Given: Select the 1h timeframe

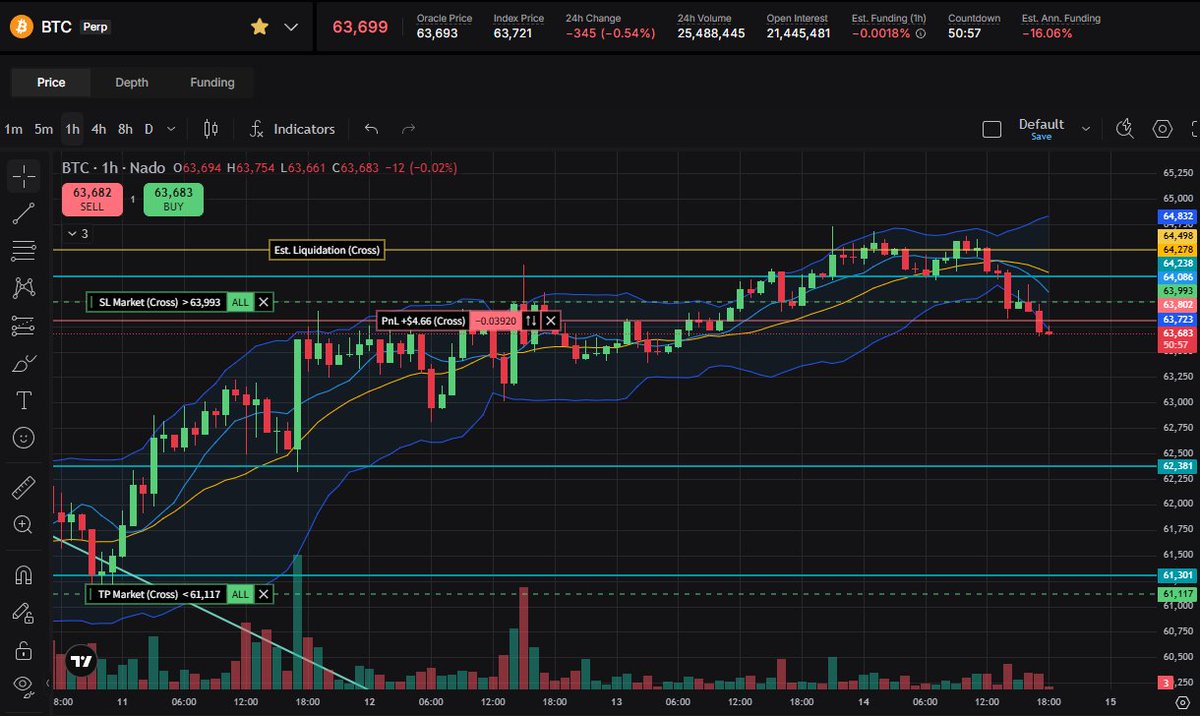Looking at the screenshot, I should pyautogui.click(x=72, y=128).
